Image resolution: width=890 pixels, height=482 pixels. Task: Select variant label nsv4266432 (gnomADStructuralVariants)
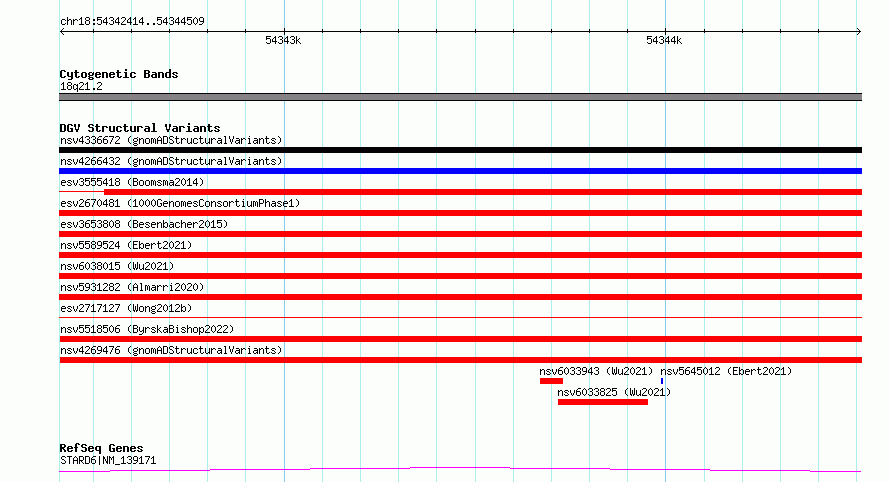[171, 161]
